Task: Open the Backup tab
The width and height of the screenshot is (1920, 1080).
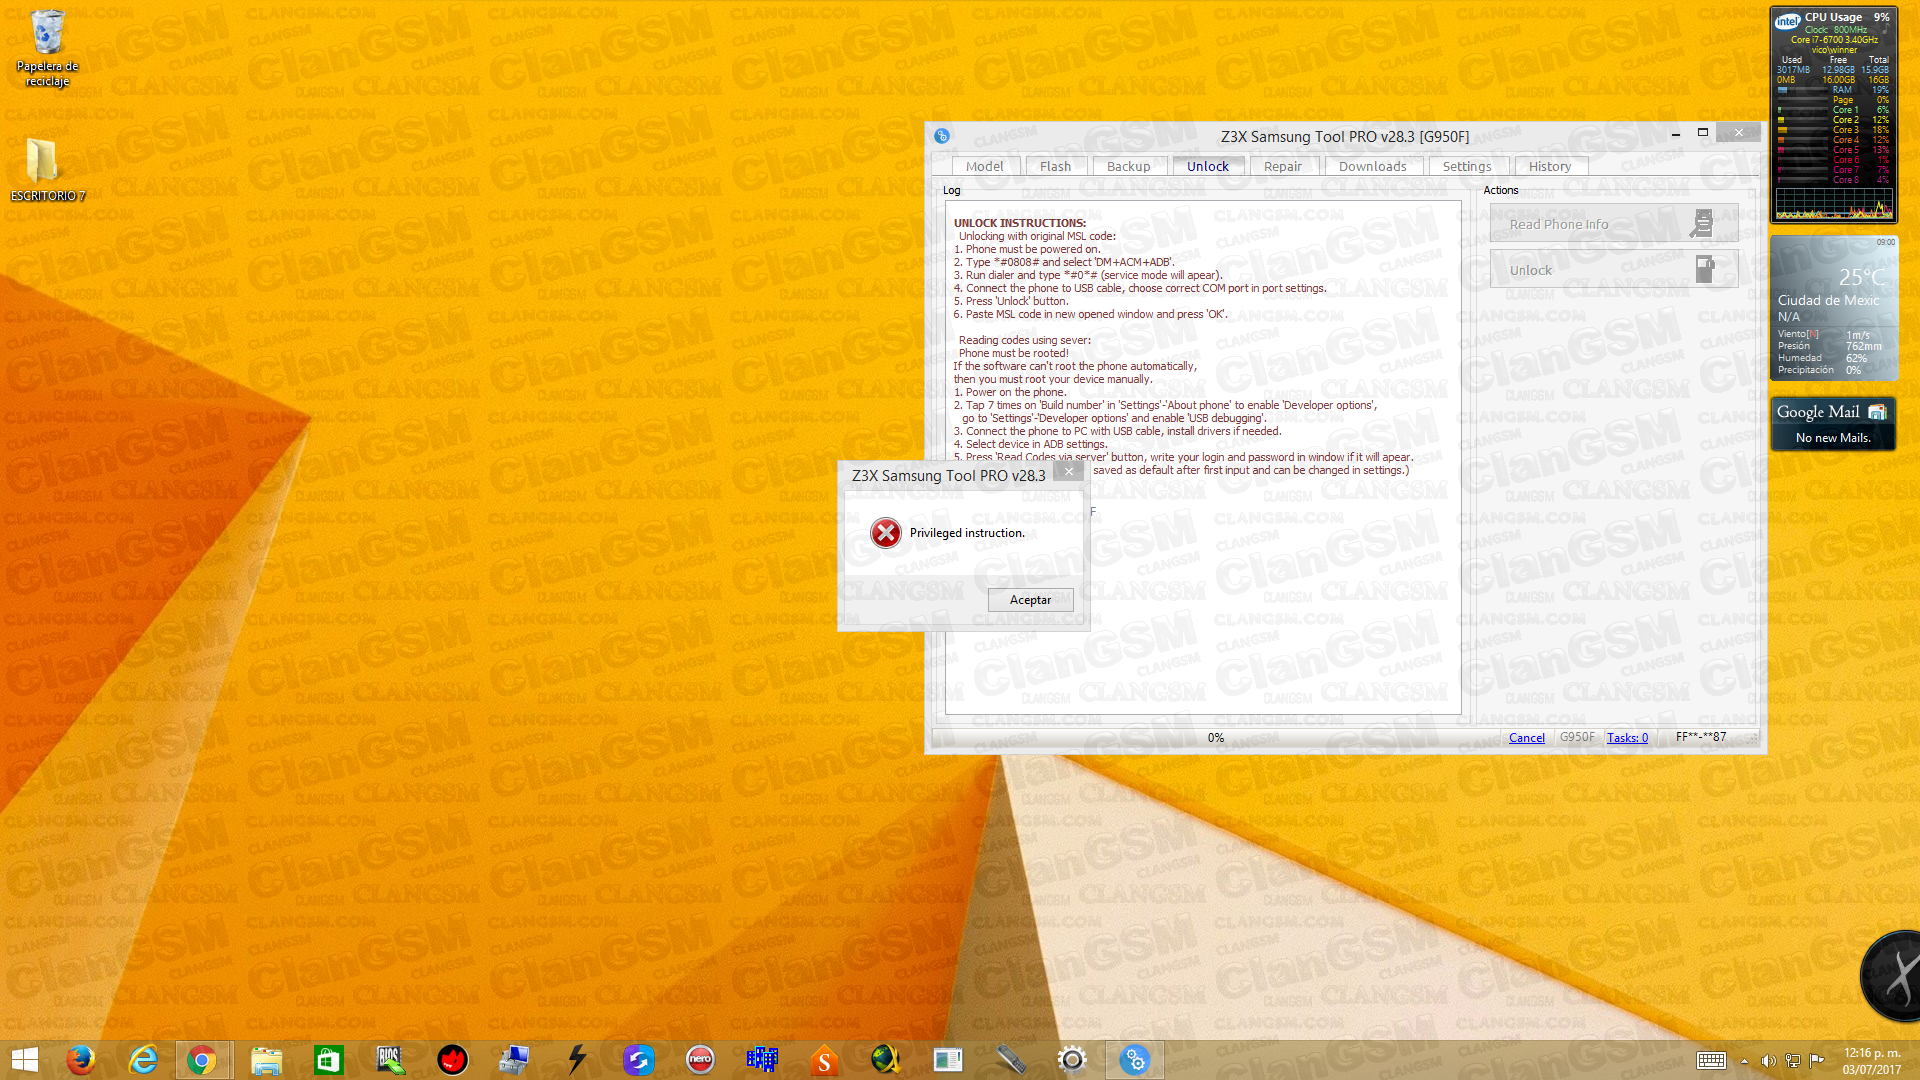Action: (1128, 166)
